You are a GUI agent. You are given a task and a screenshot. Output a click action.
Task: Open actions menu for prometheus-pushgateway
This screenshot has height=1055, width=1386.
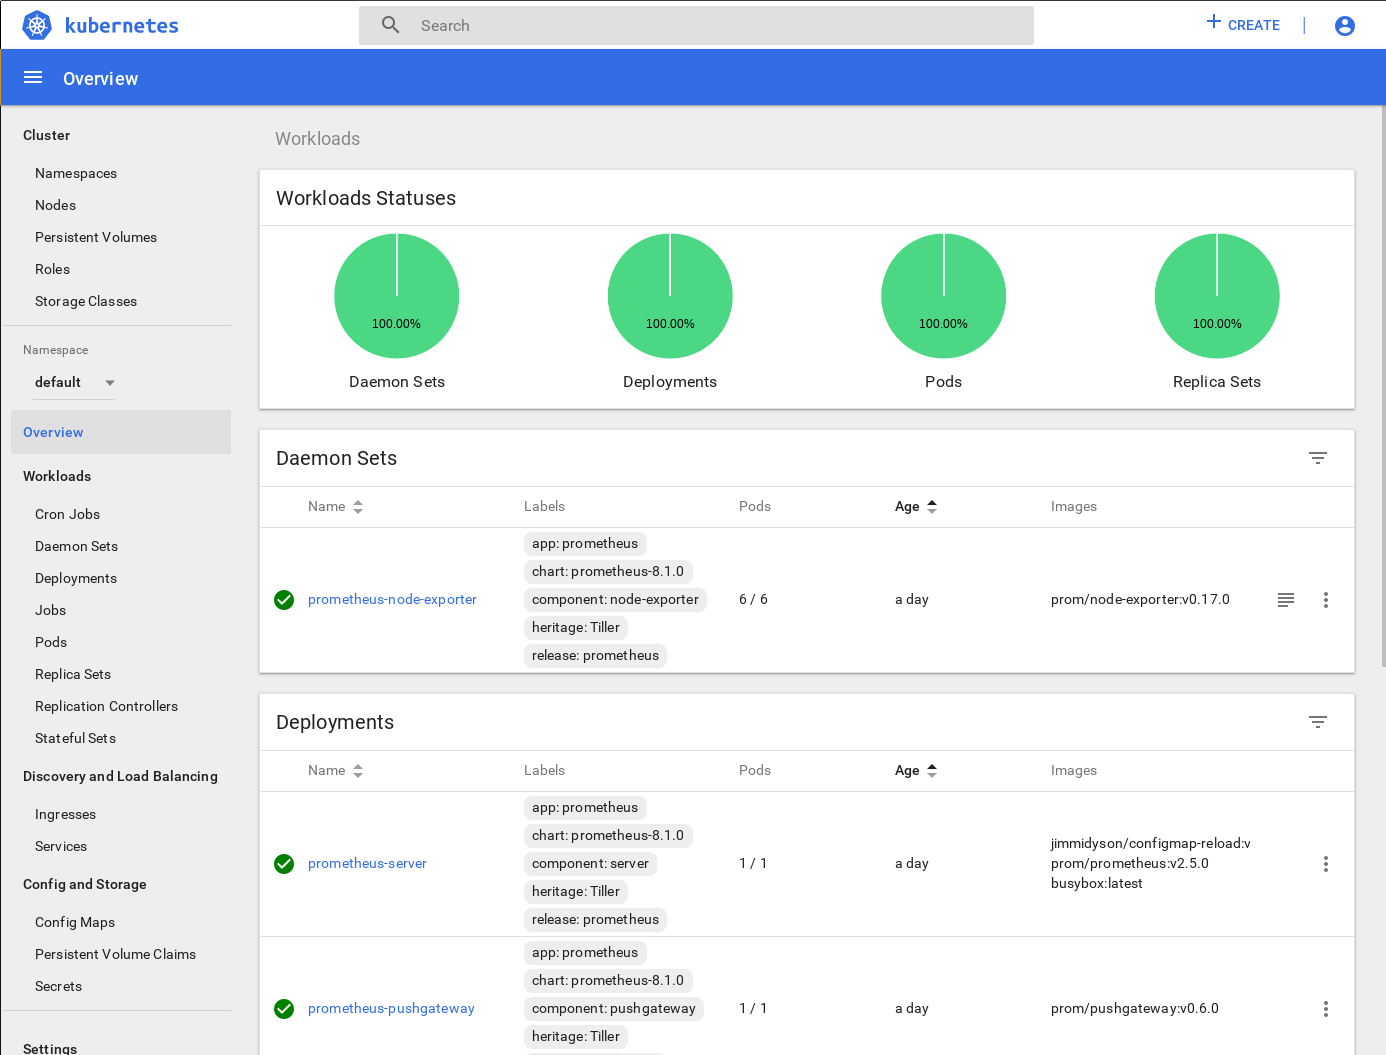(x=1326, y=1008)
